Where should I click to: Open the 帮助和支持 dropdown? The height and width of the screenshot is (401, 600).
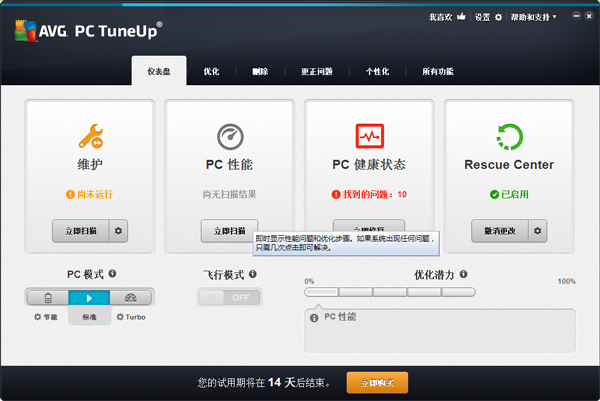pyautogui.click(x=533, y=17)
